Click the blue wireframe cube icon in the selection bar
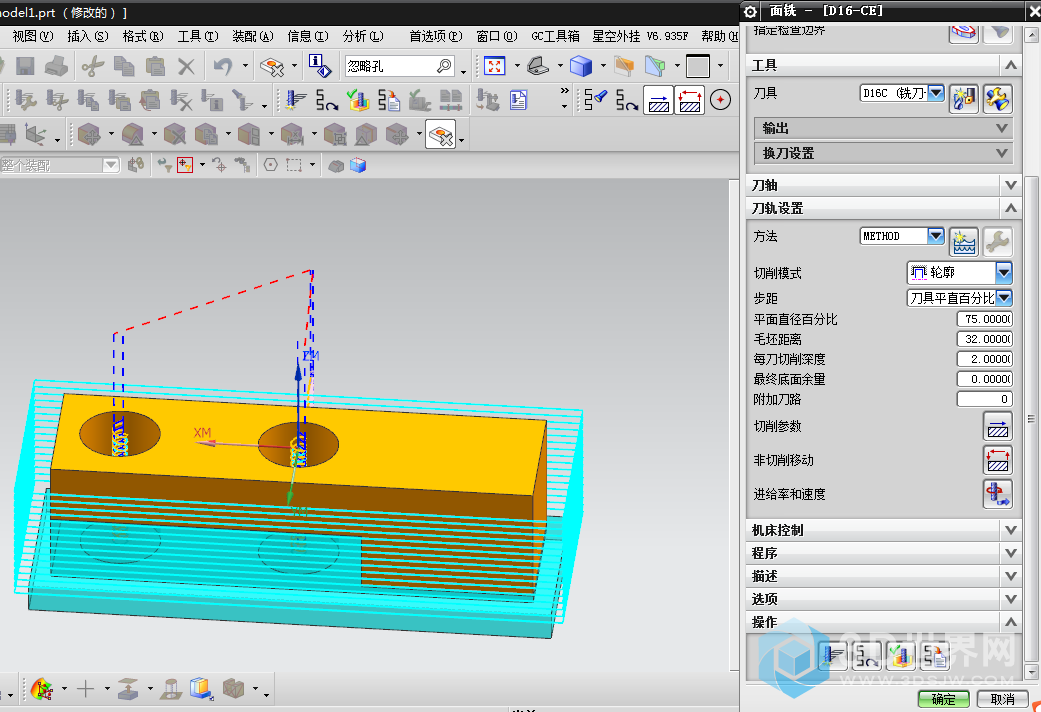This screenshot has height=712, width=1041. click(358, 165)
